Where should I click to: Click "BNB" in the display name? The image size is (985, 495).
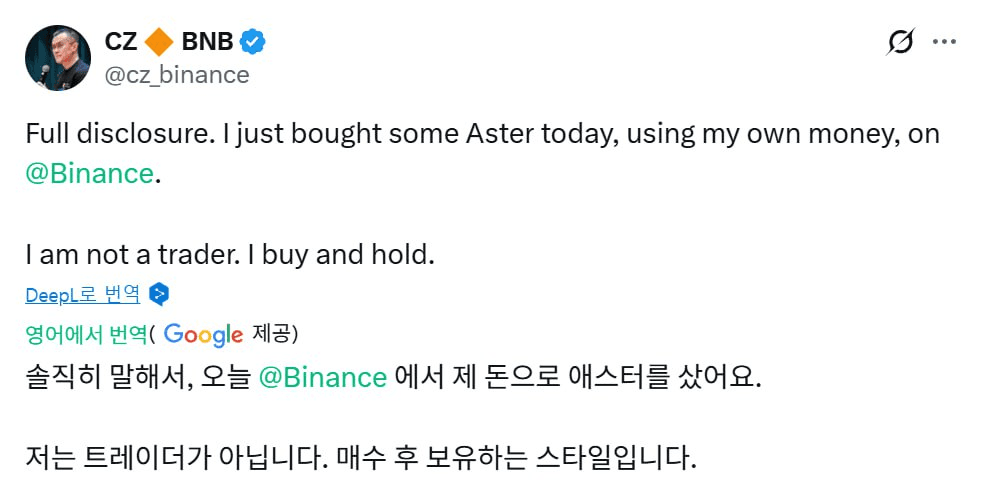207,42
